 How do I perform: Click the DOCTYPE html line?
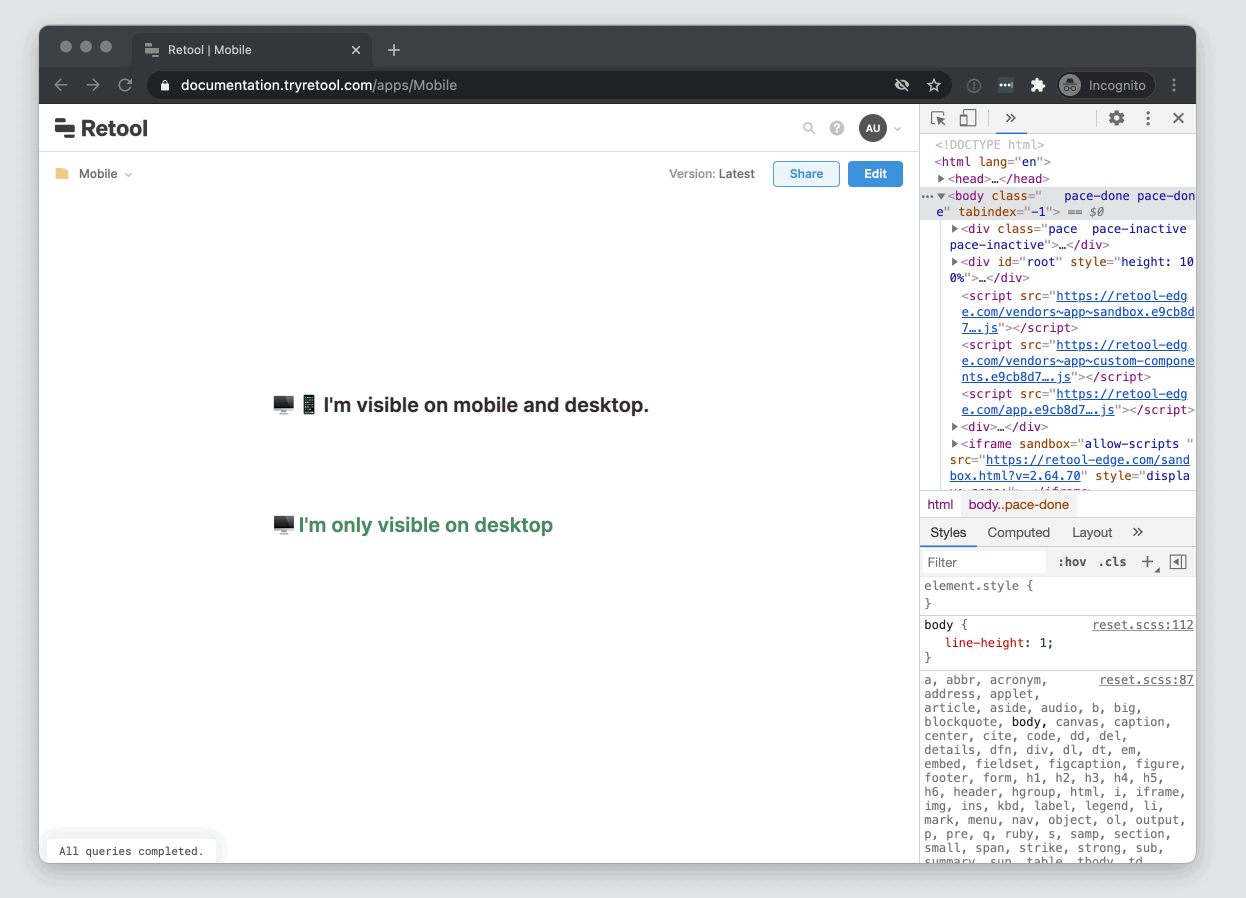(x=989, y=145)
